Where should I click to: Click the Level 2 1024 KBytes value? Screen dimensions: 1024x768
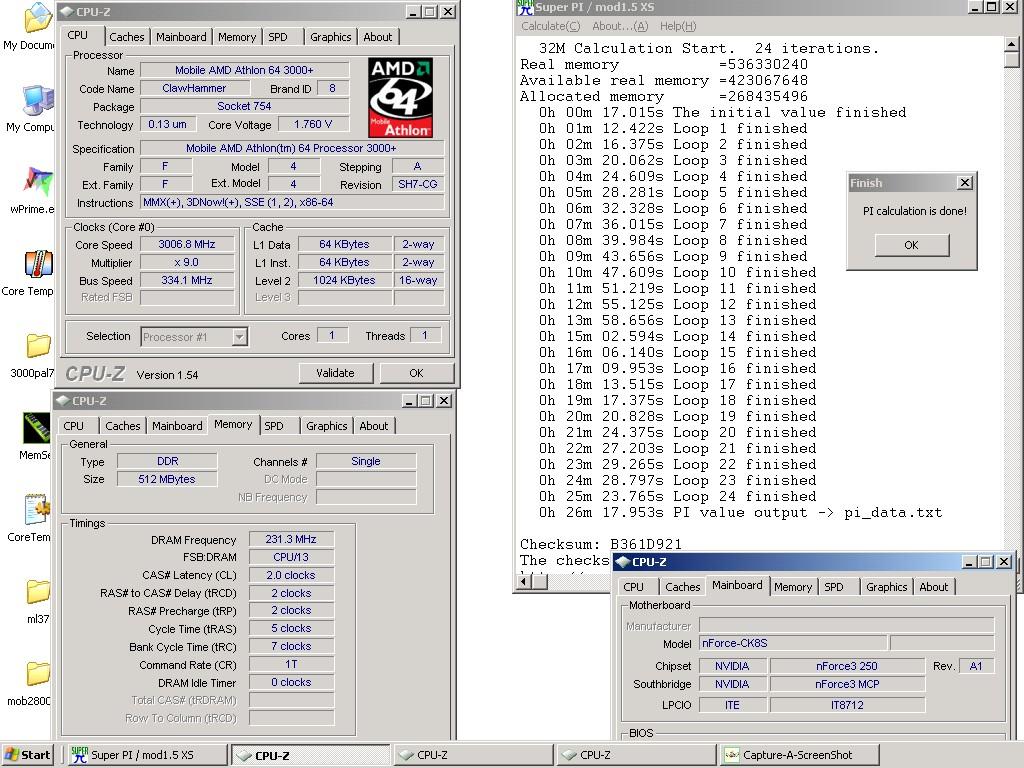[344, 280]
